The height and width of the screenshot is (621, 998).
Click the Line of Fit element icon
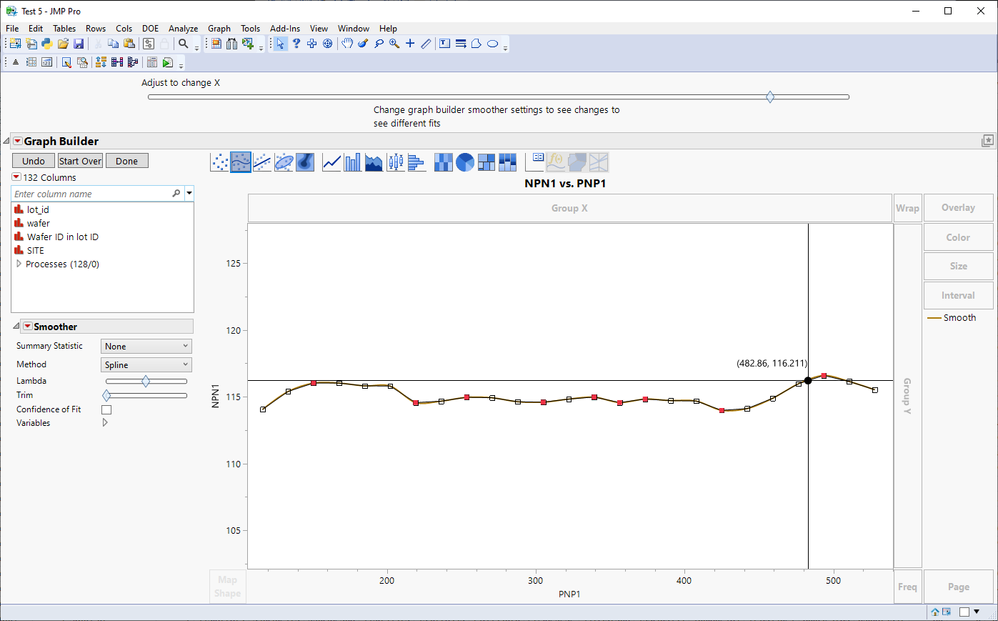(262, 162)
